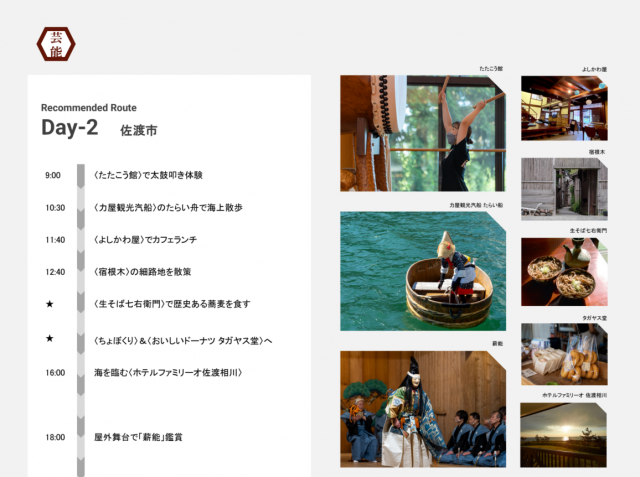Click the timeline arrow at 9:00
Image resolution: width=640 pixels, height=477 pixels.
click(81, 176)
